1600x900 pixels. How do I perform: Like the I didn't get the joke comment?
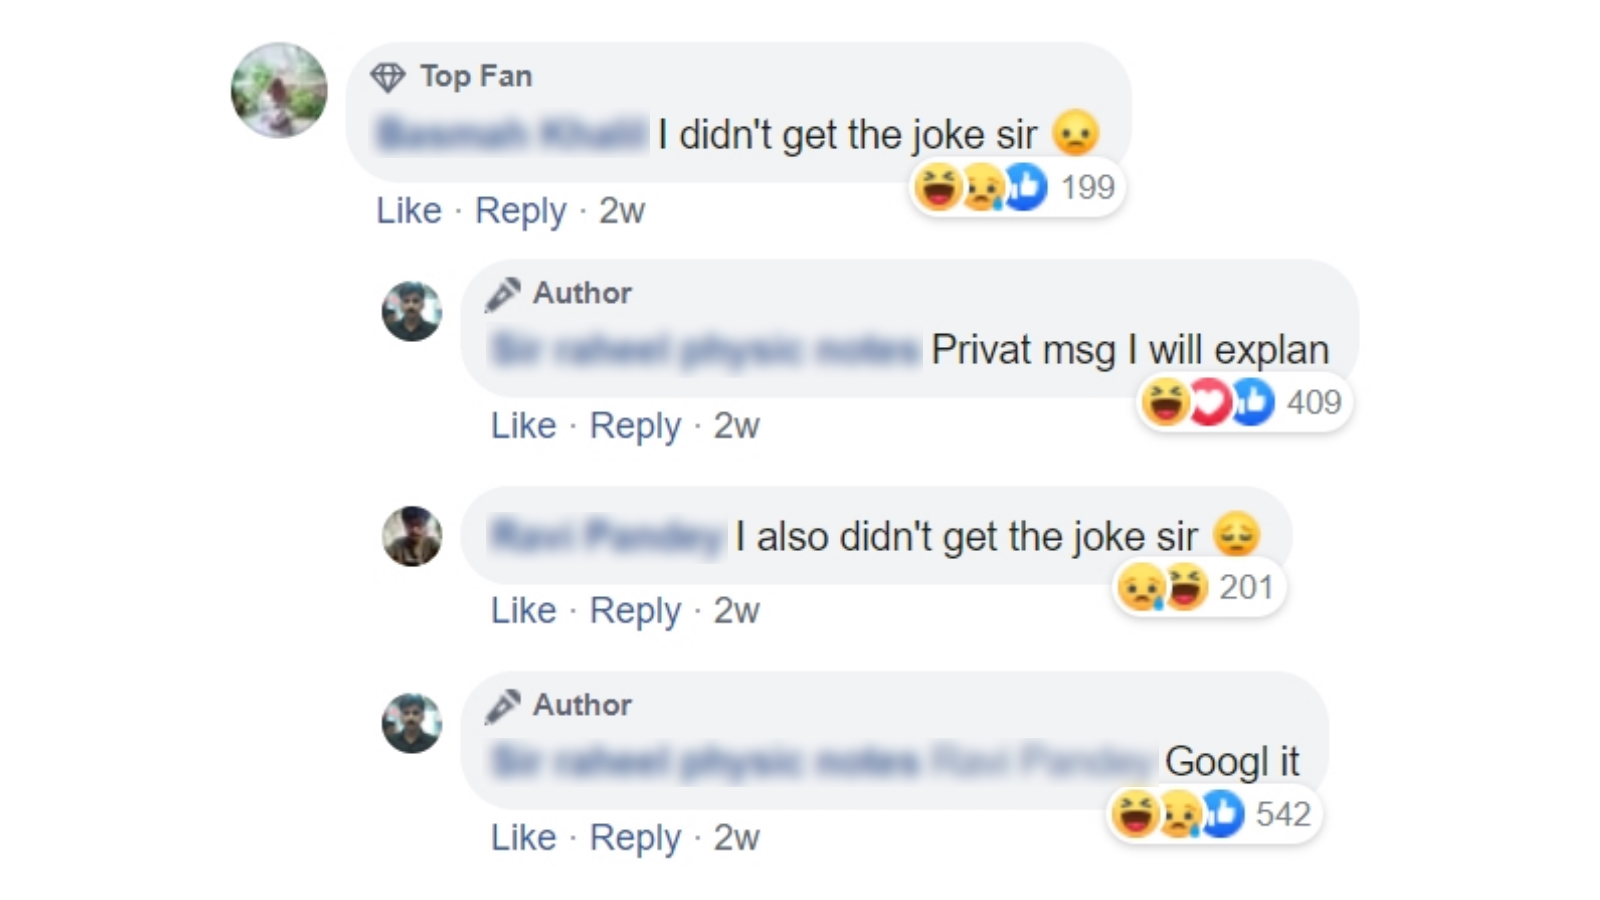pyautogui.click(x=408, y=211)
